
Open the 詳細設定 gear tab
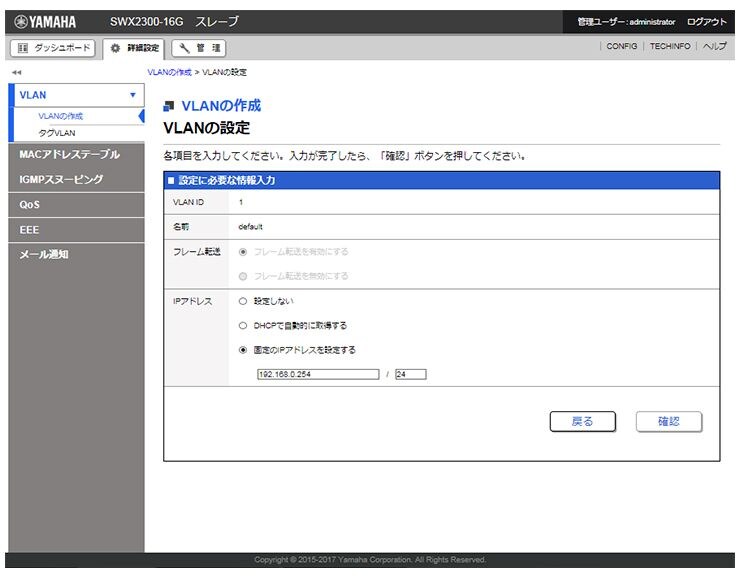132,47
